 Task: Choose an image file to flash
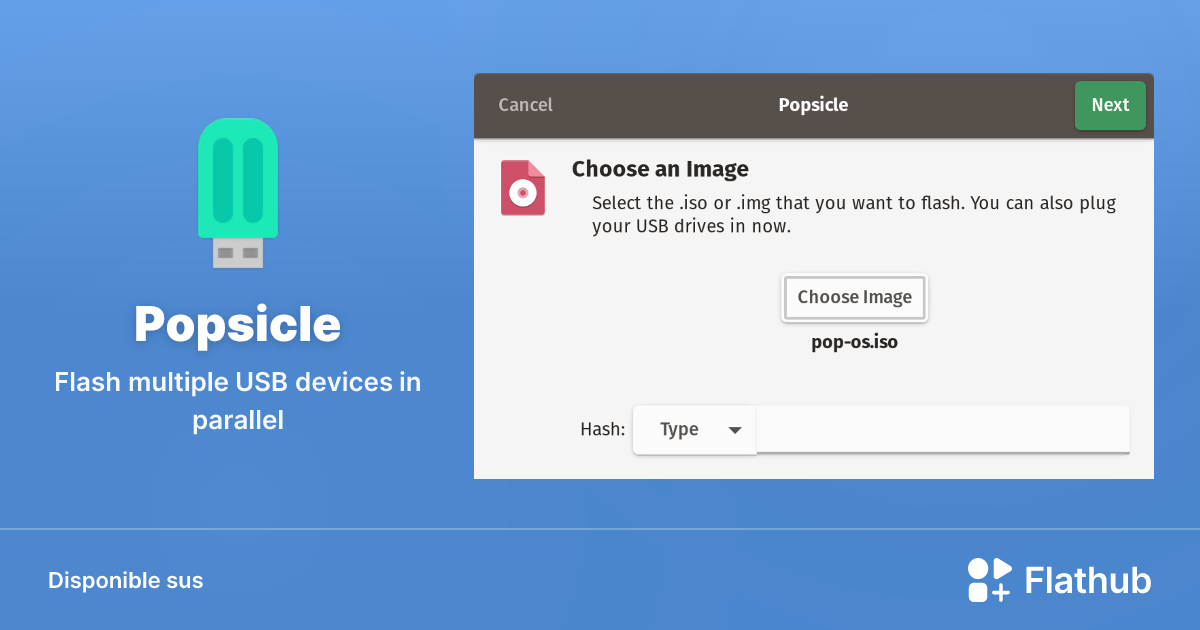(855, 297)
